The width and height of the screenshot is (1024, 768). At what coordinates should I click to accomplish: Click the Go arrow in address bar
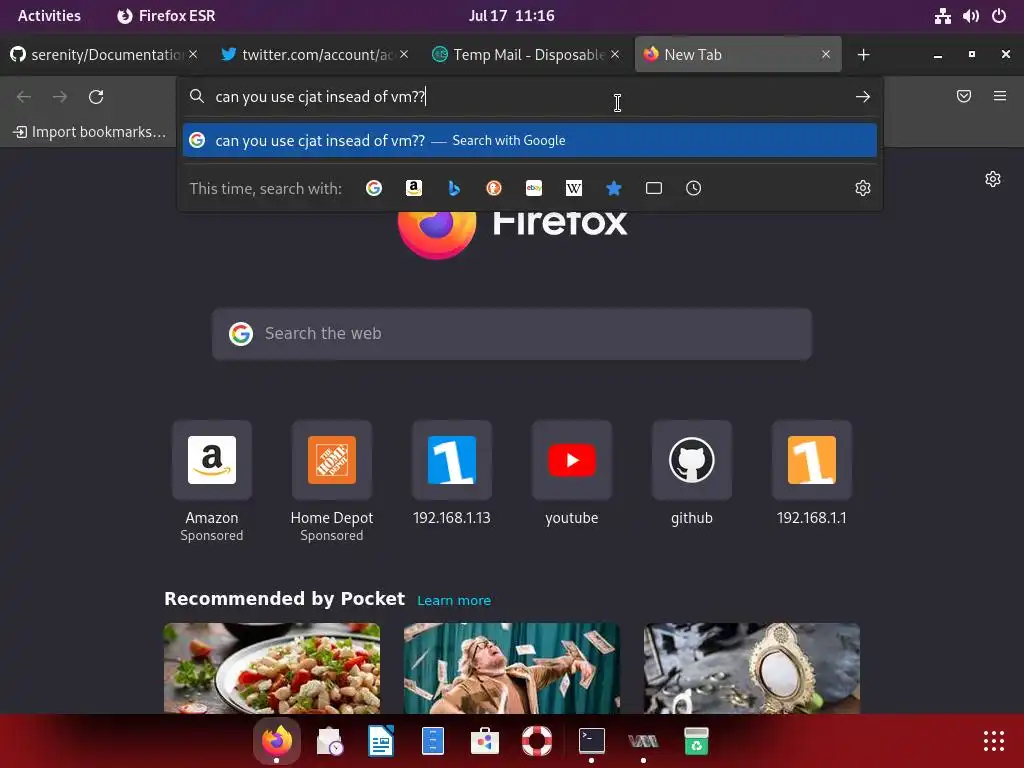coord(863,97)
